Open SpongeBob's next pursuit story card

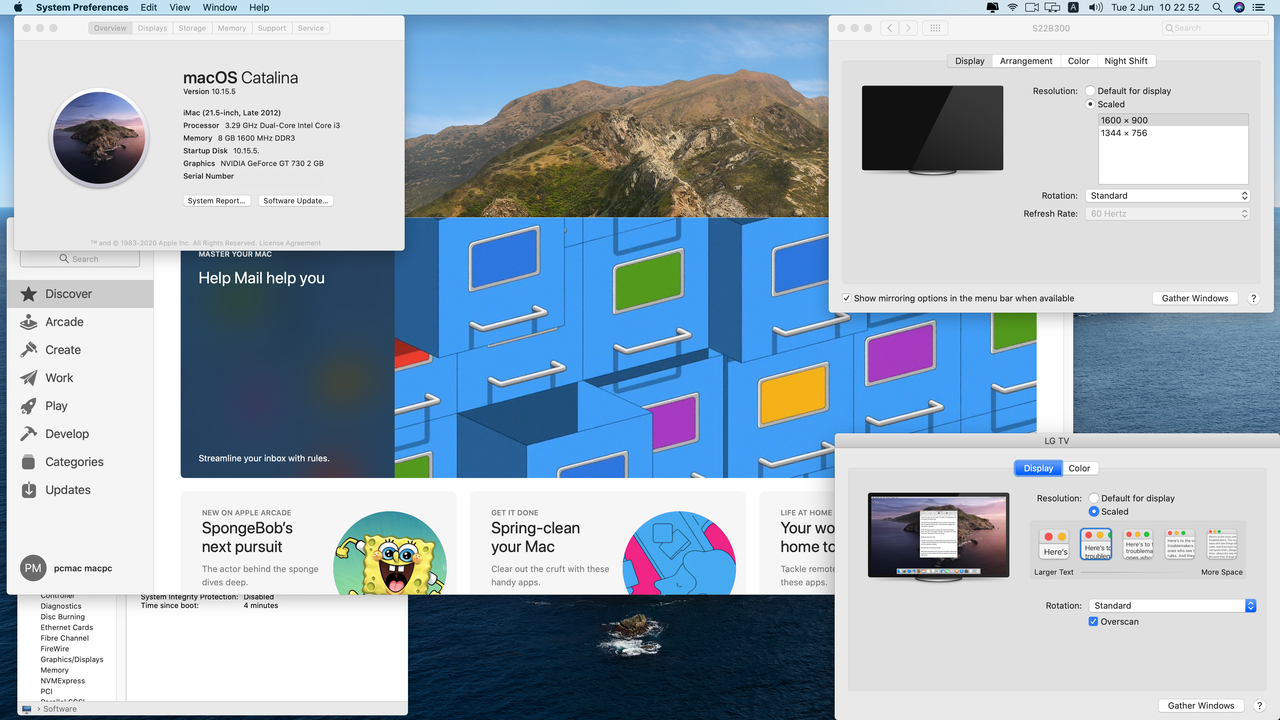(319, 543)
